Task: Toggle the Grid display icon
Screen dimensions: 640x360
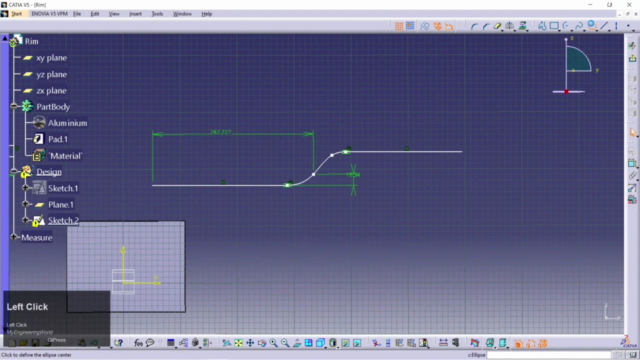Action: [x=399, y=26]
